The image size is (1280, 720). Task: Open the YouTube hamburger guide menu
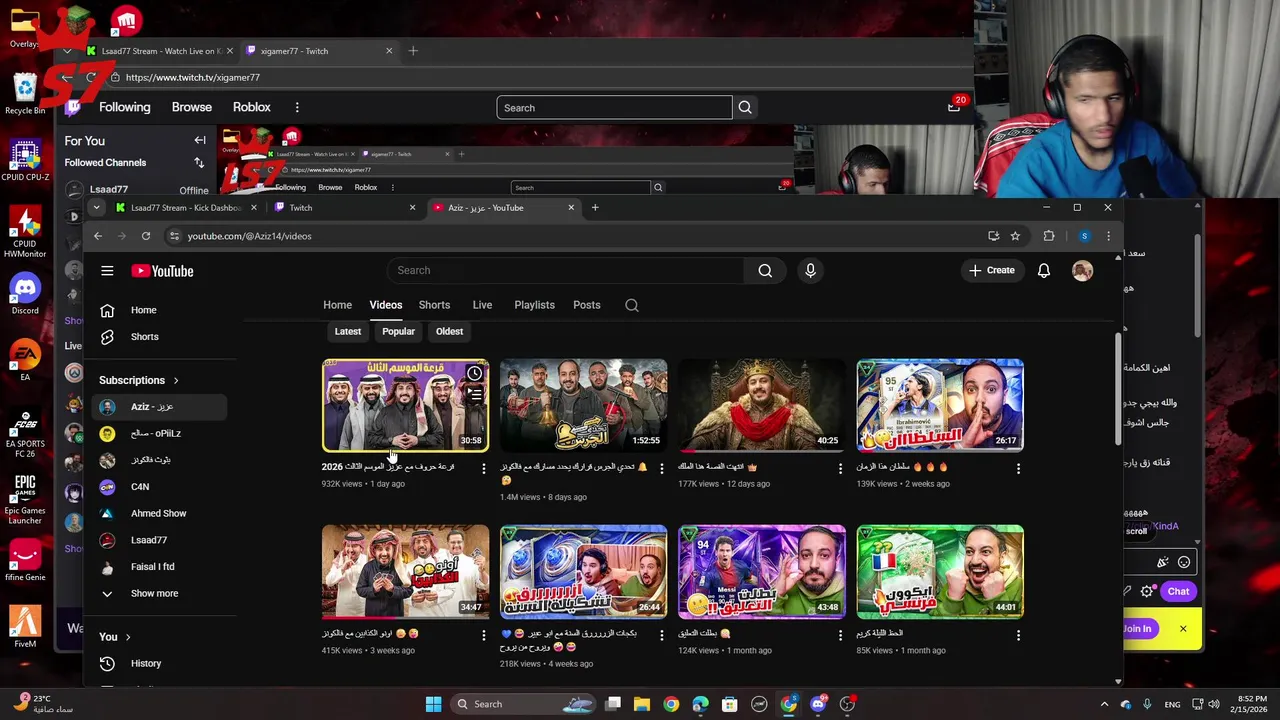[107, 271]
